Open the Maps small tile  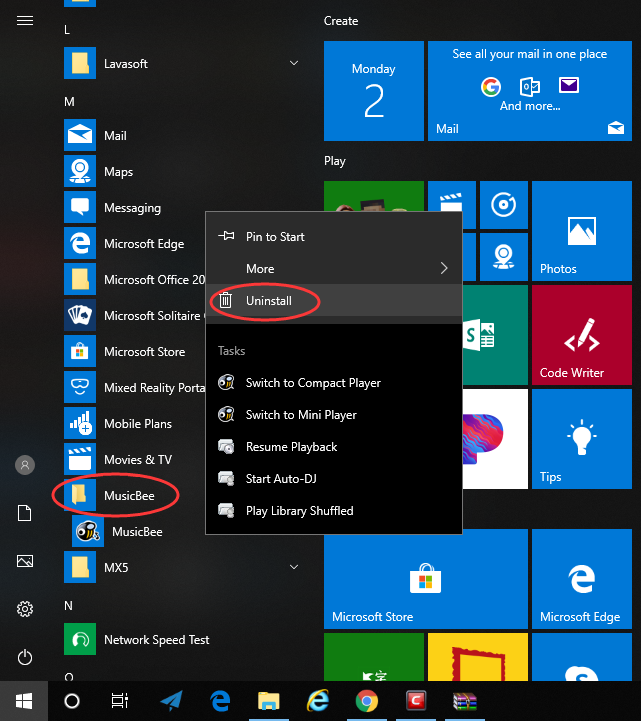(x=504, y=257)
